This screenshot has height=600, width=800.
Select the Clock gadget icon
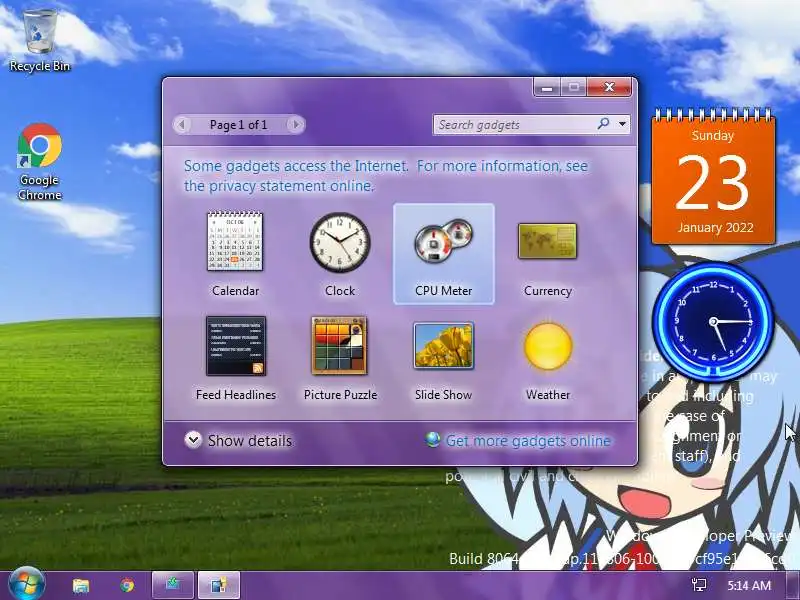pos(340,242)
